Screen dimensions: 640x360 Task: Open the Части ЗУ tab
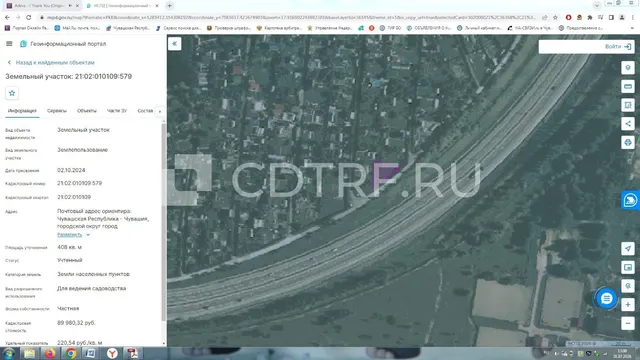tap(117, 111)
